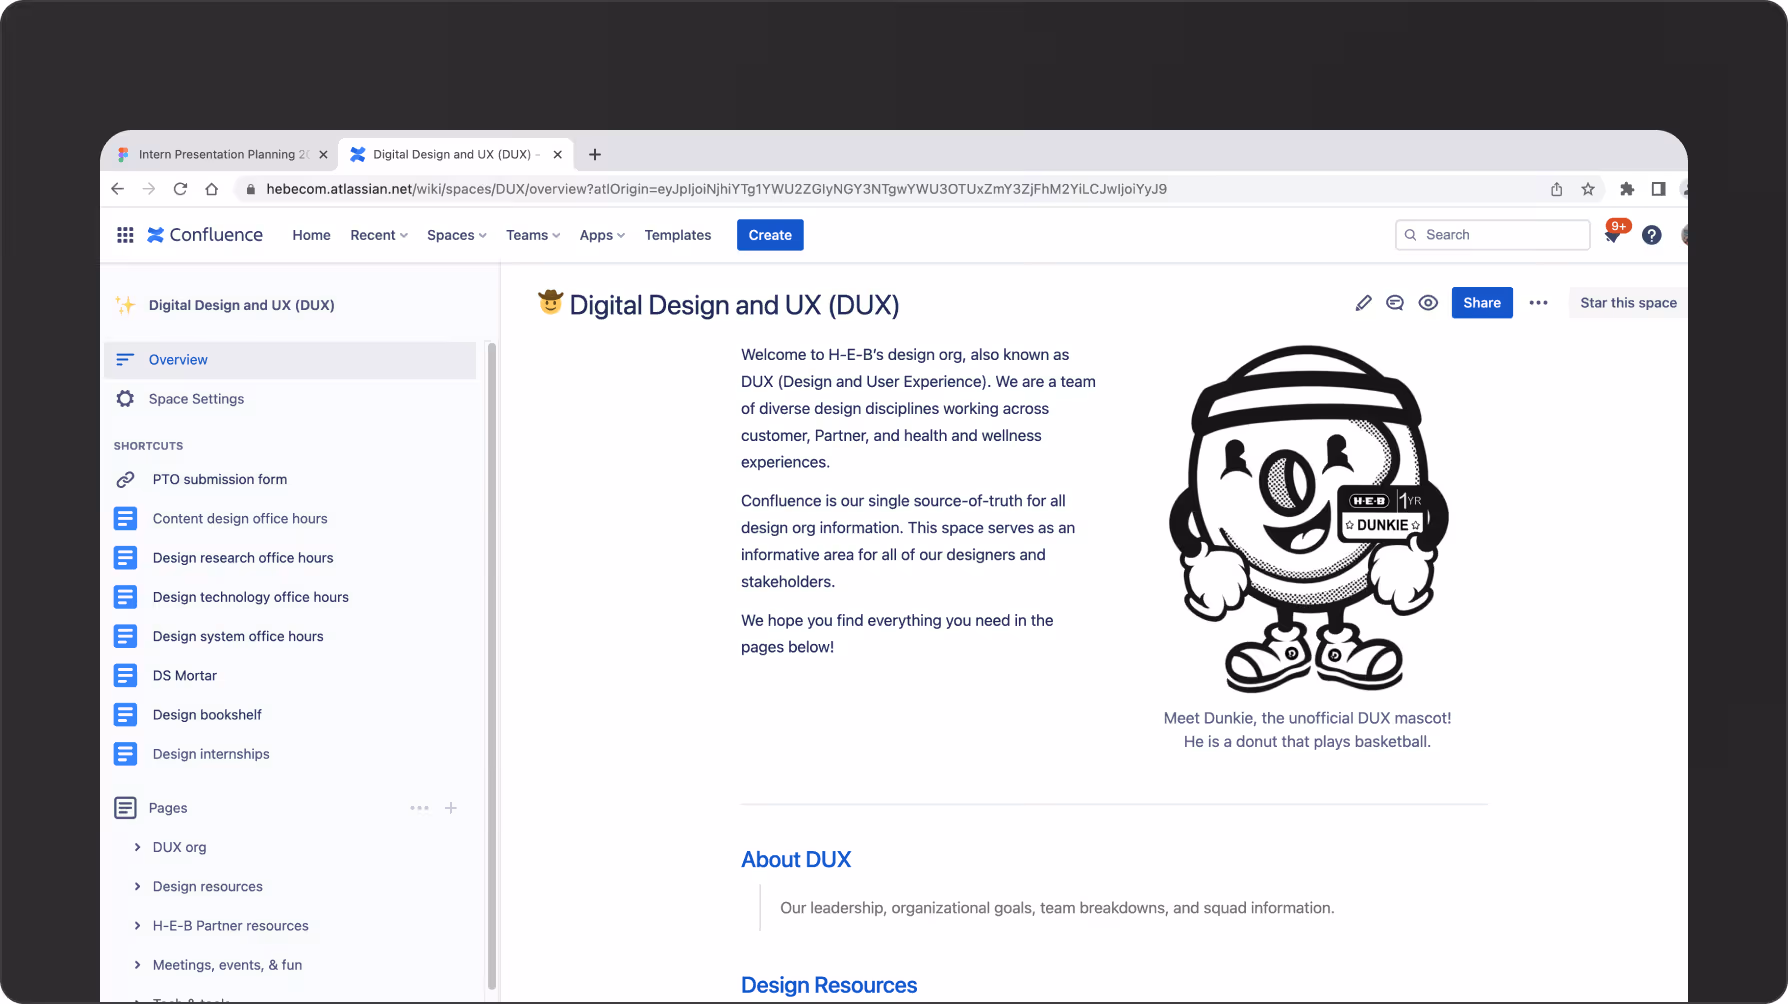The image size is (1788, 1004).
Task: Star this space
Action: [x=1628, y=302]
